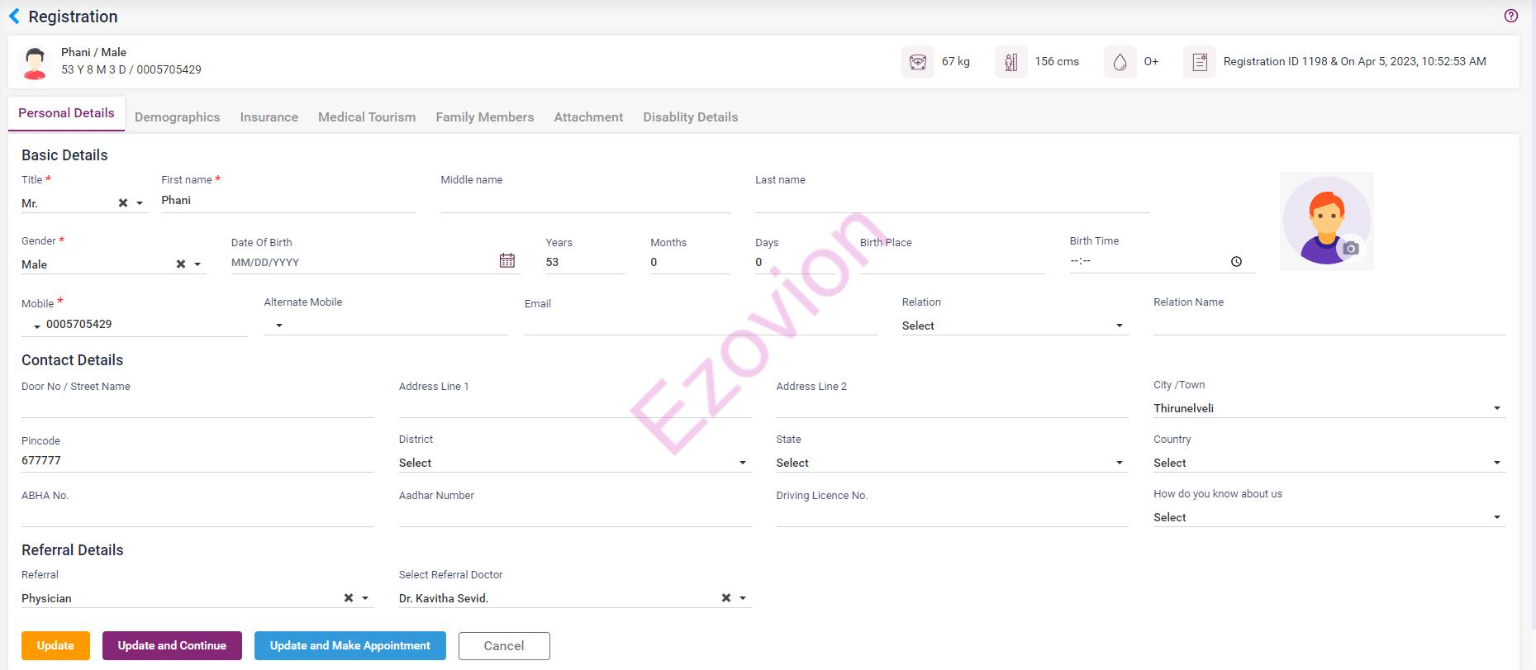
Task: Click the Email field
Action: point(700,324)
